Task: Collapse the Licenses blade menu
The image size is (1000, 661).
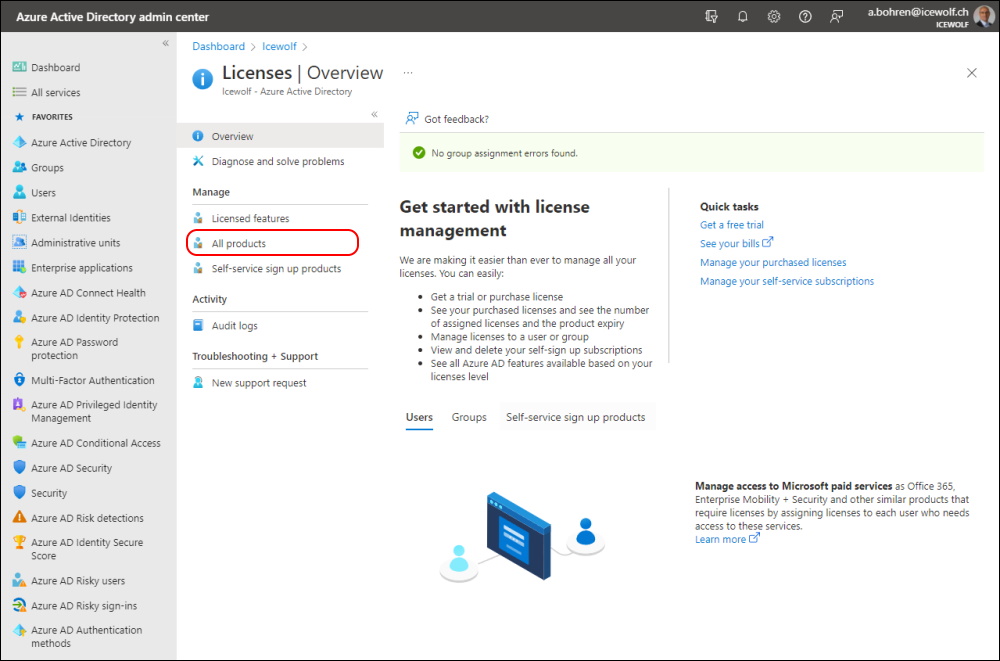Action: (x=374, y=114)
